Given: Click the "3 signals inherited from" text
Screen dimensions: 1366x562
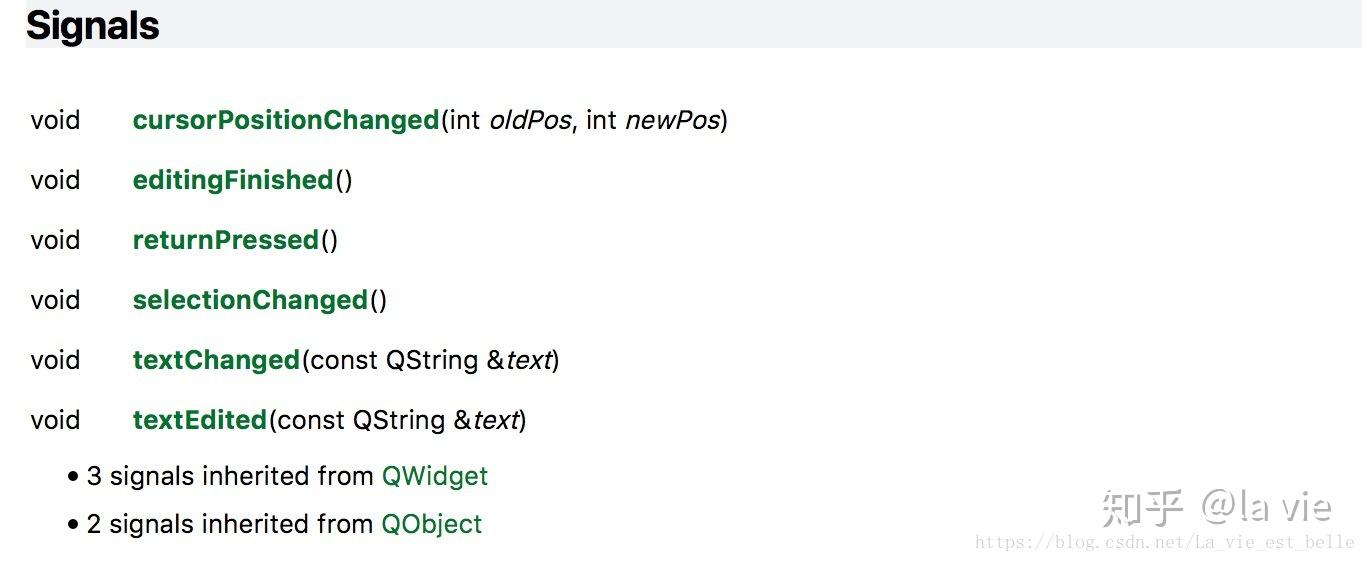Looking at the screenshot, I should pos(230,476).
